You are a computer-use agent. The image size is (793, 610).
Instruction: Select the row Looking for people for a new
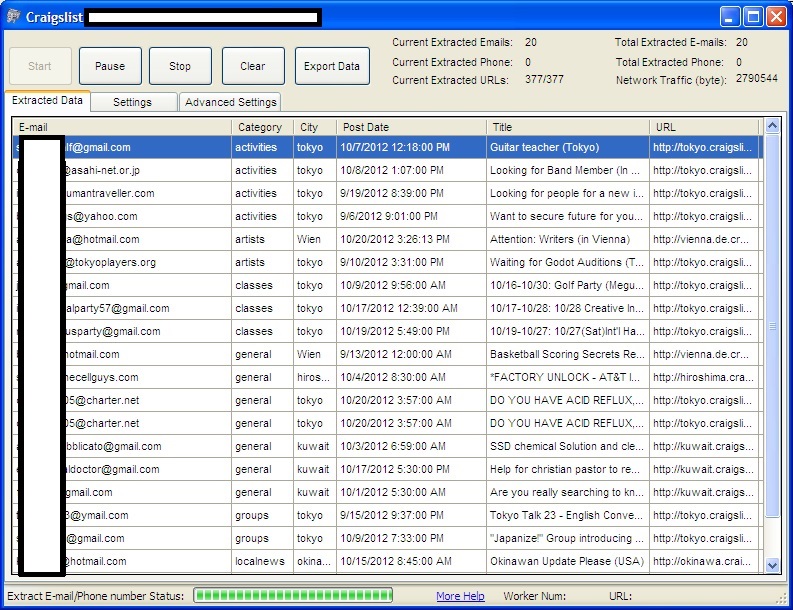tap(386, 193)
